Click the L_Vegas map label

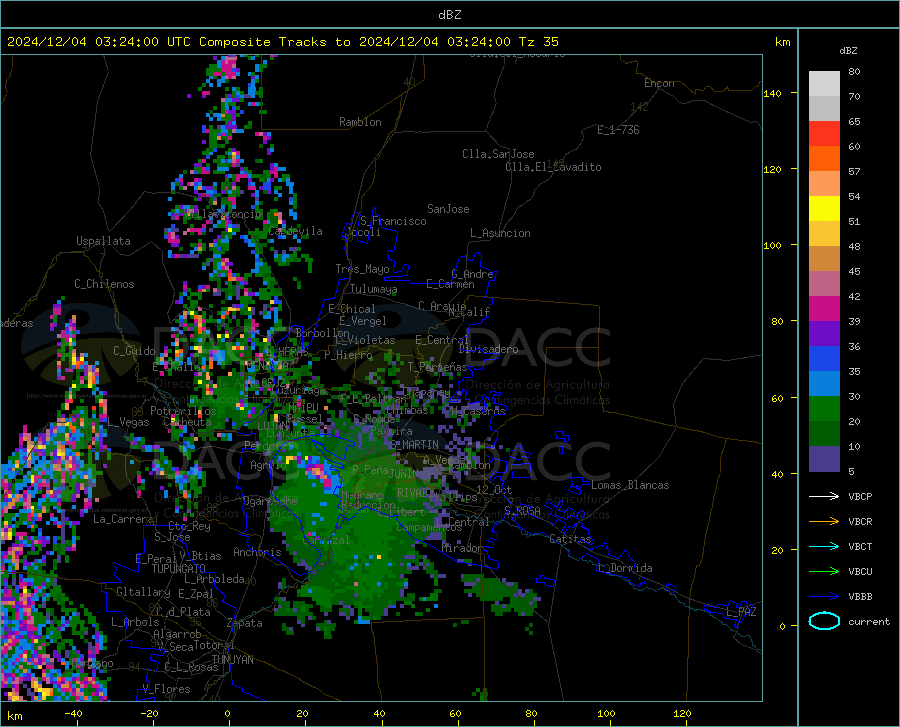point(128,422)
